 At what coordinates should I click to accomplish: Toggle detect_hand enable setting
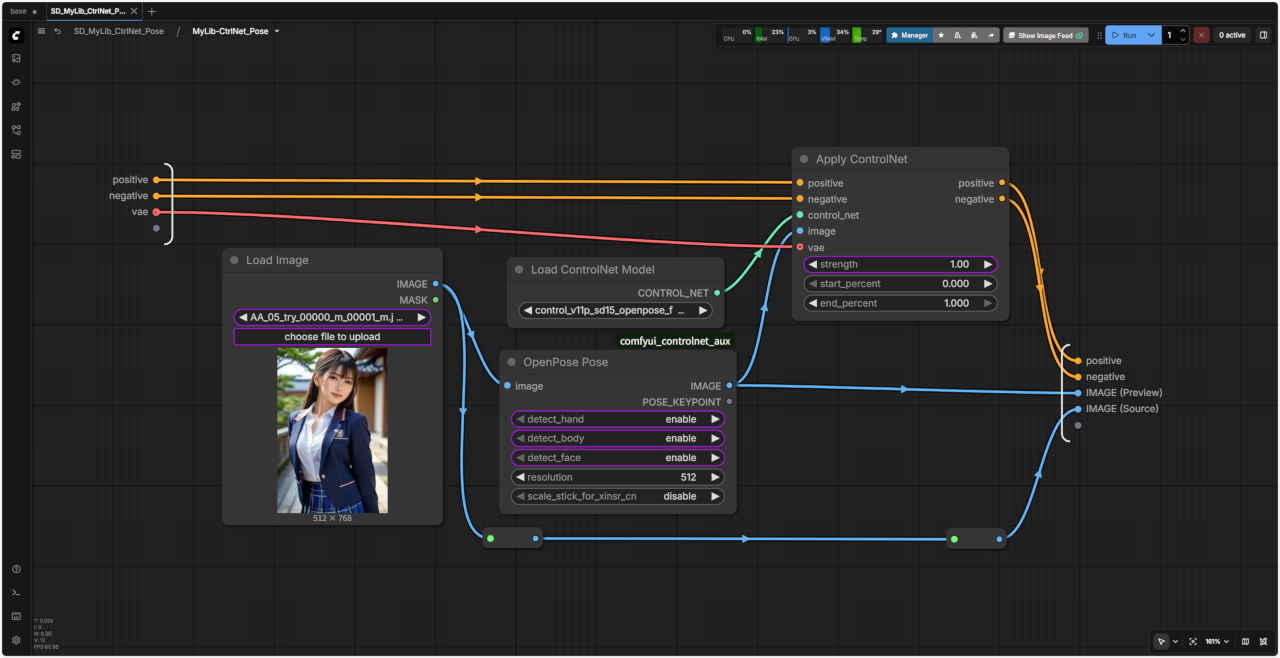point(617,419)
